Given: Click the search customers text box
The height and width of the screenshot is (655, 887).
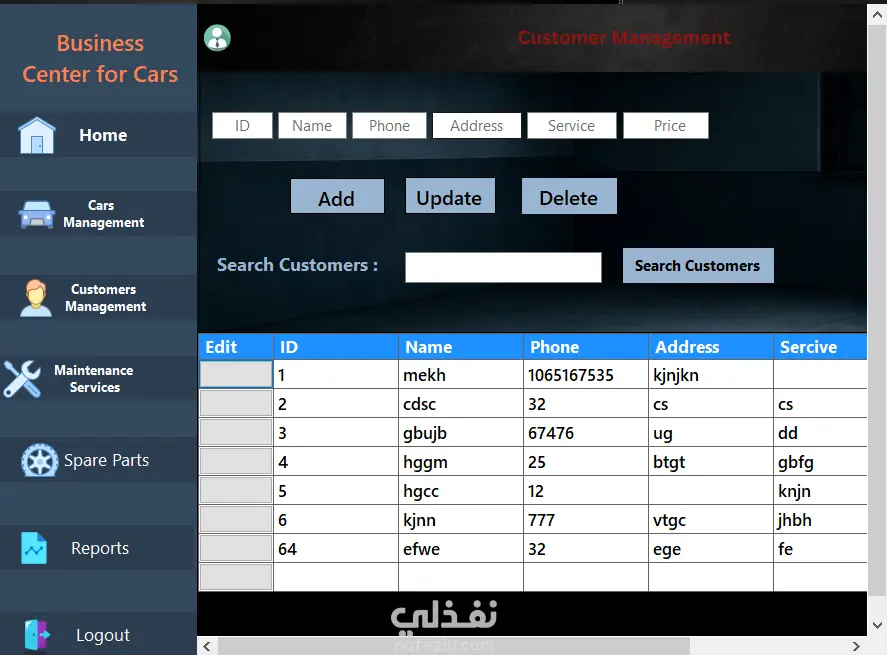Looking at the screenshot, I should (503, 268).
